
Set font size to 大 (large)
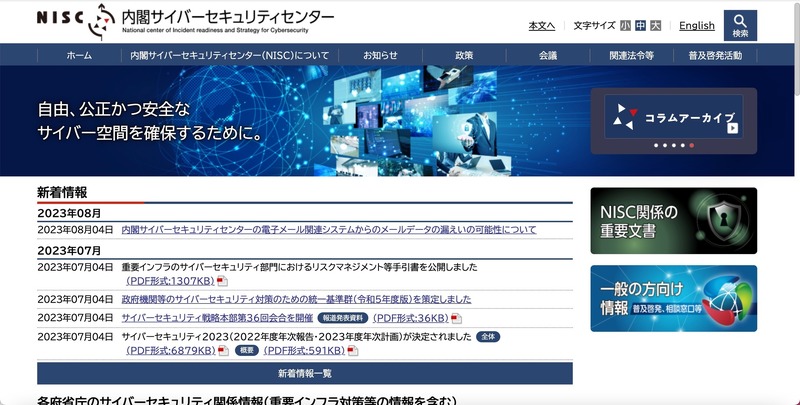click(x=656, y=26)
